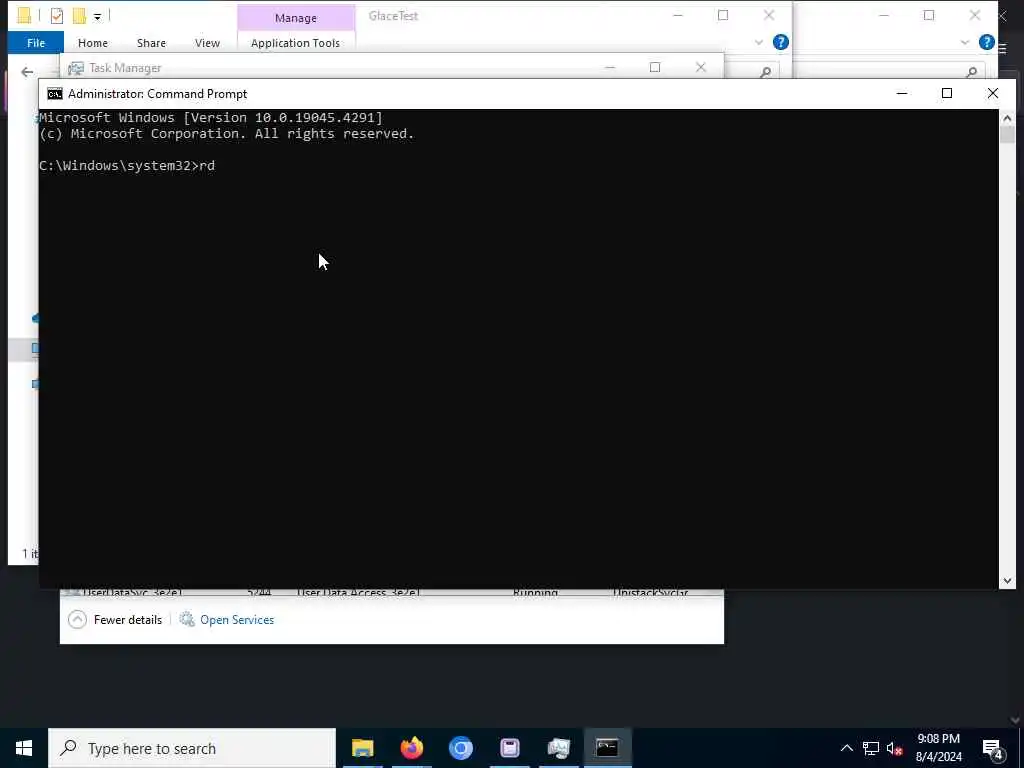This screenshot has width=1024, height=768.
Task: Switch to the Home ribbon tab
Action: click(93, 43)
